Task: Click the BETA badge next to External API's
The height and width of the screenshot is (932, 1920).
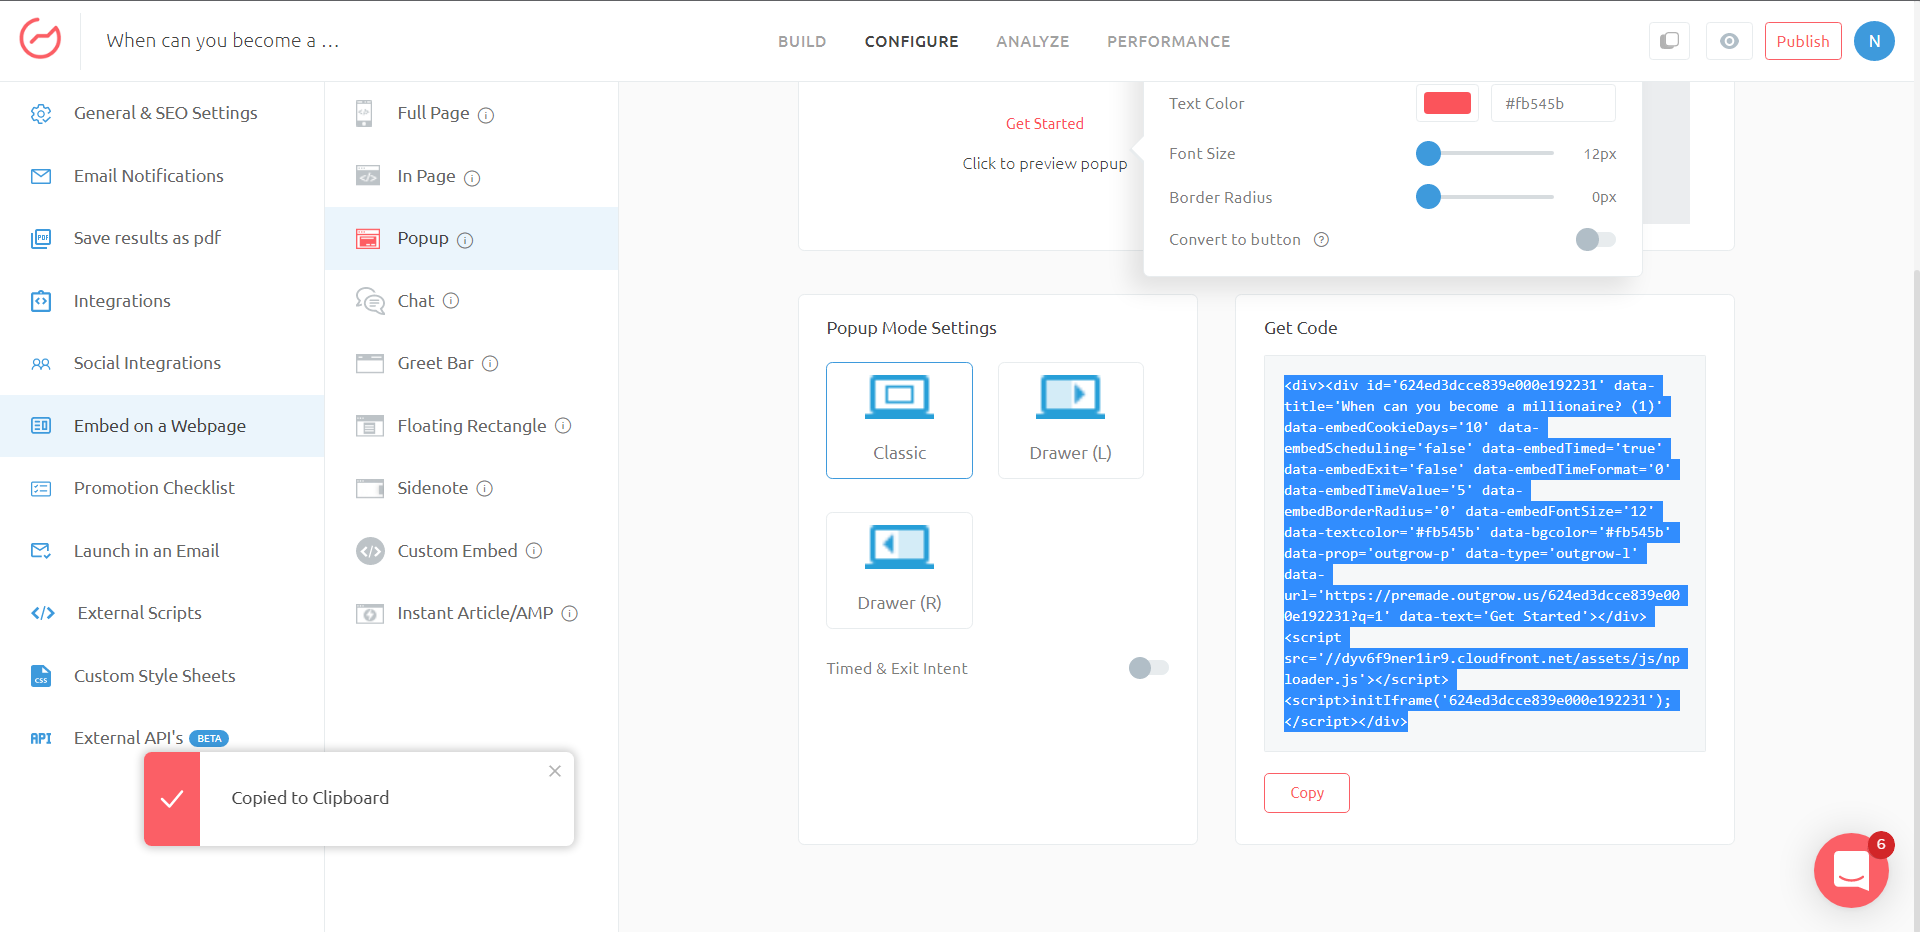Action: click(x=209, y=739)
